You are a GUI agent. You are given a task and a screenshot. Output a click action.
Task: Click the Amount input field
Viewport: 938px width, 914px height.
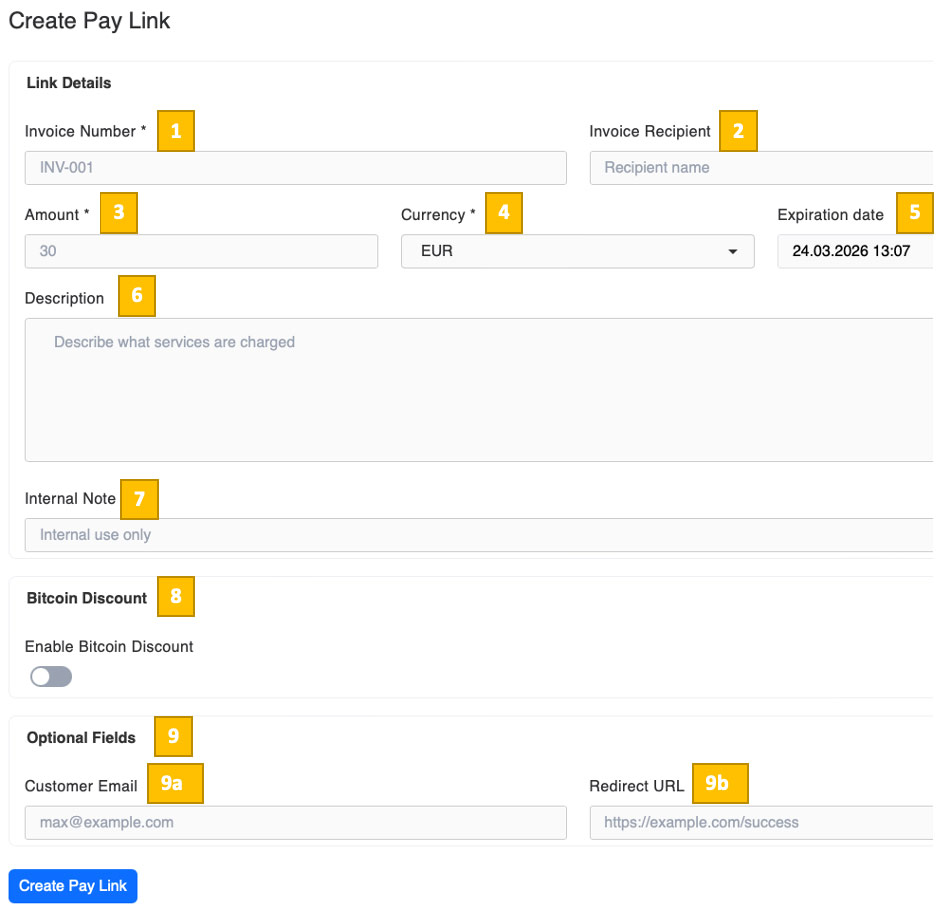(x=201, y=251)
